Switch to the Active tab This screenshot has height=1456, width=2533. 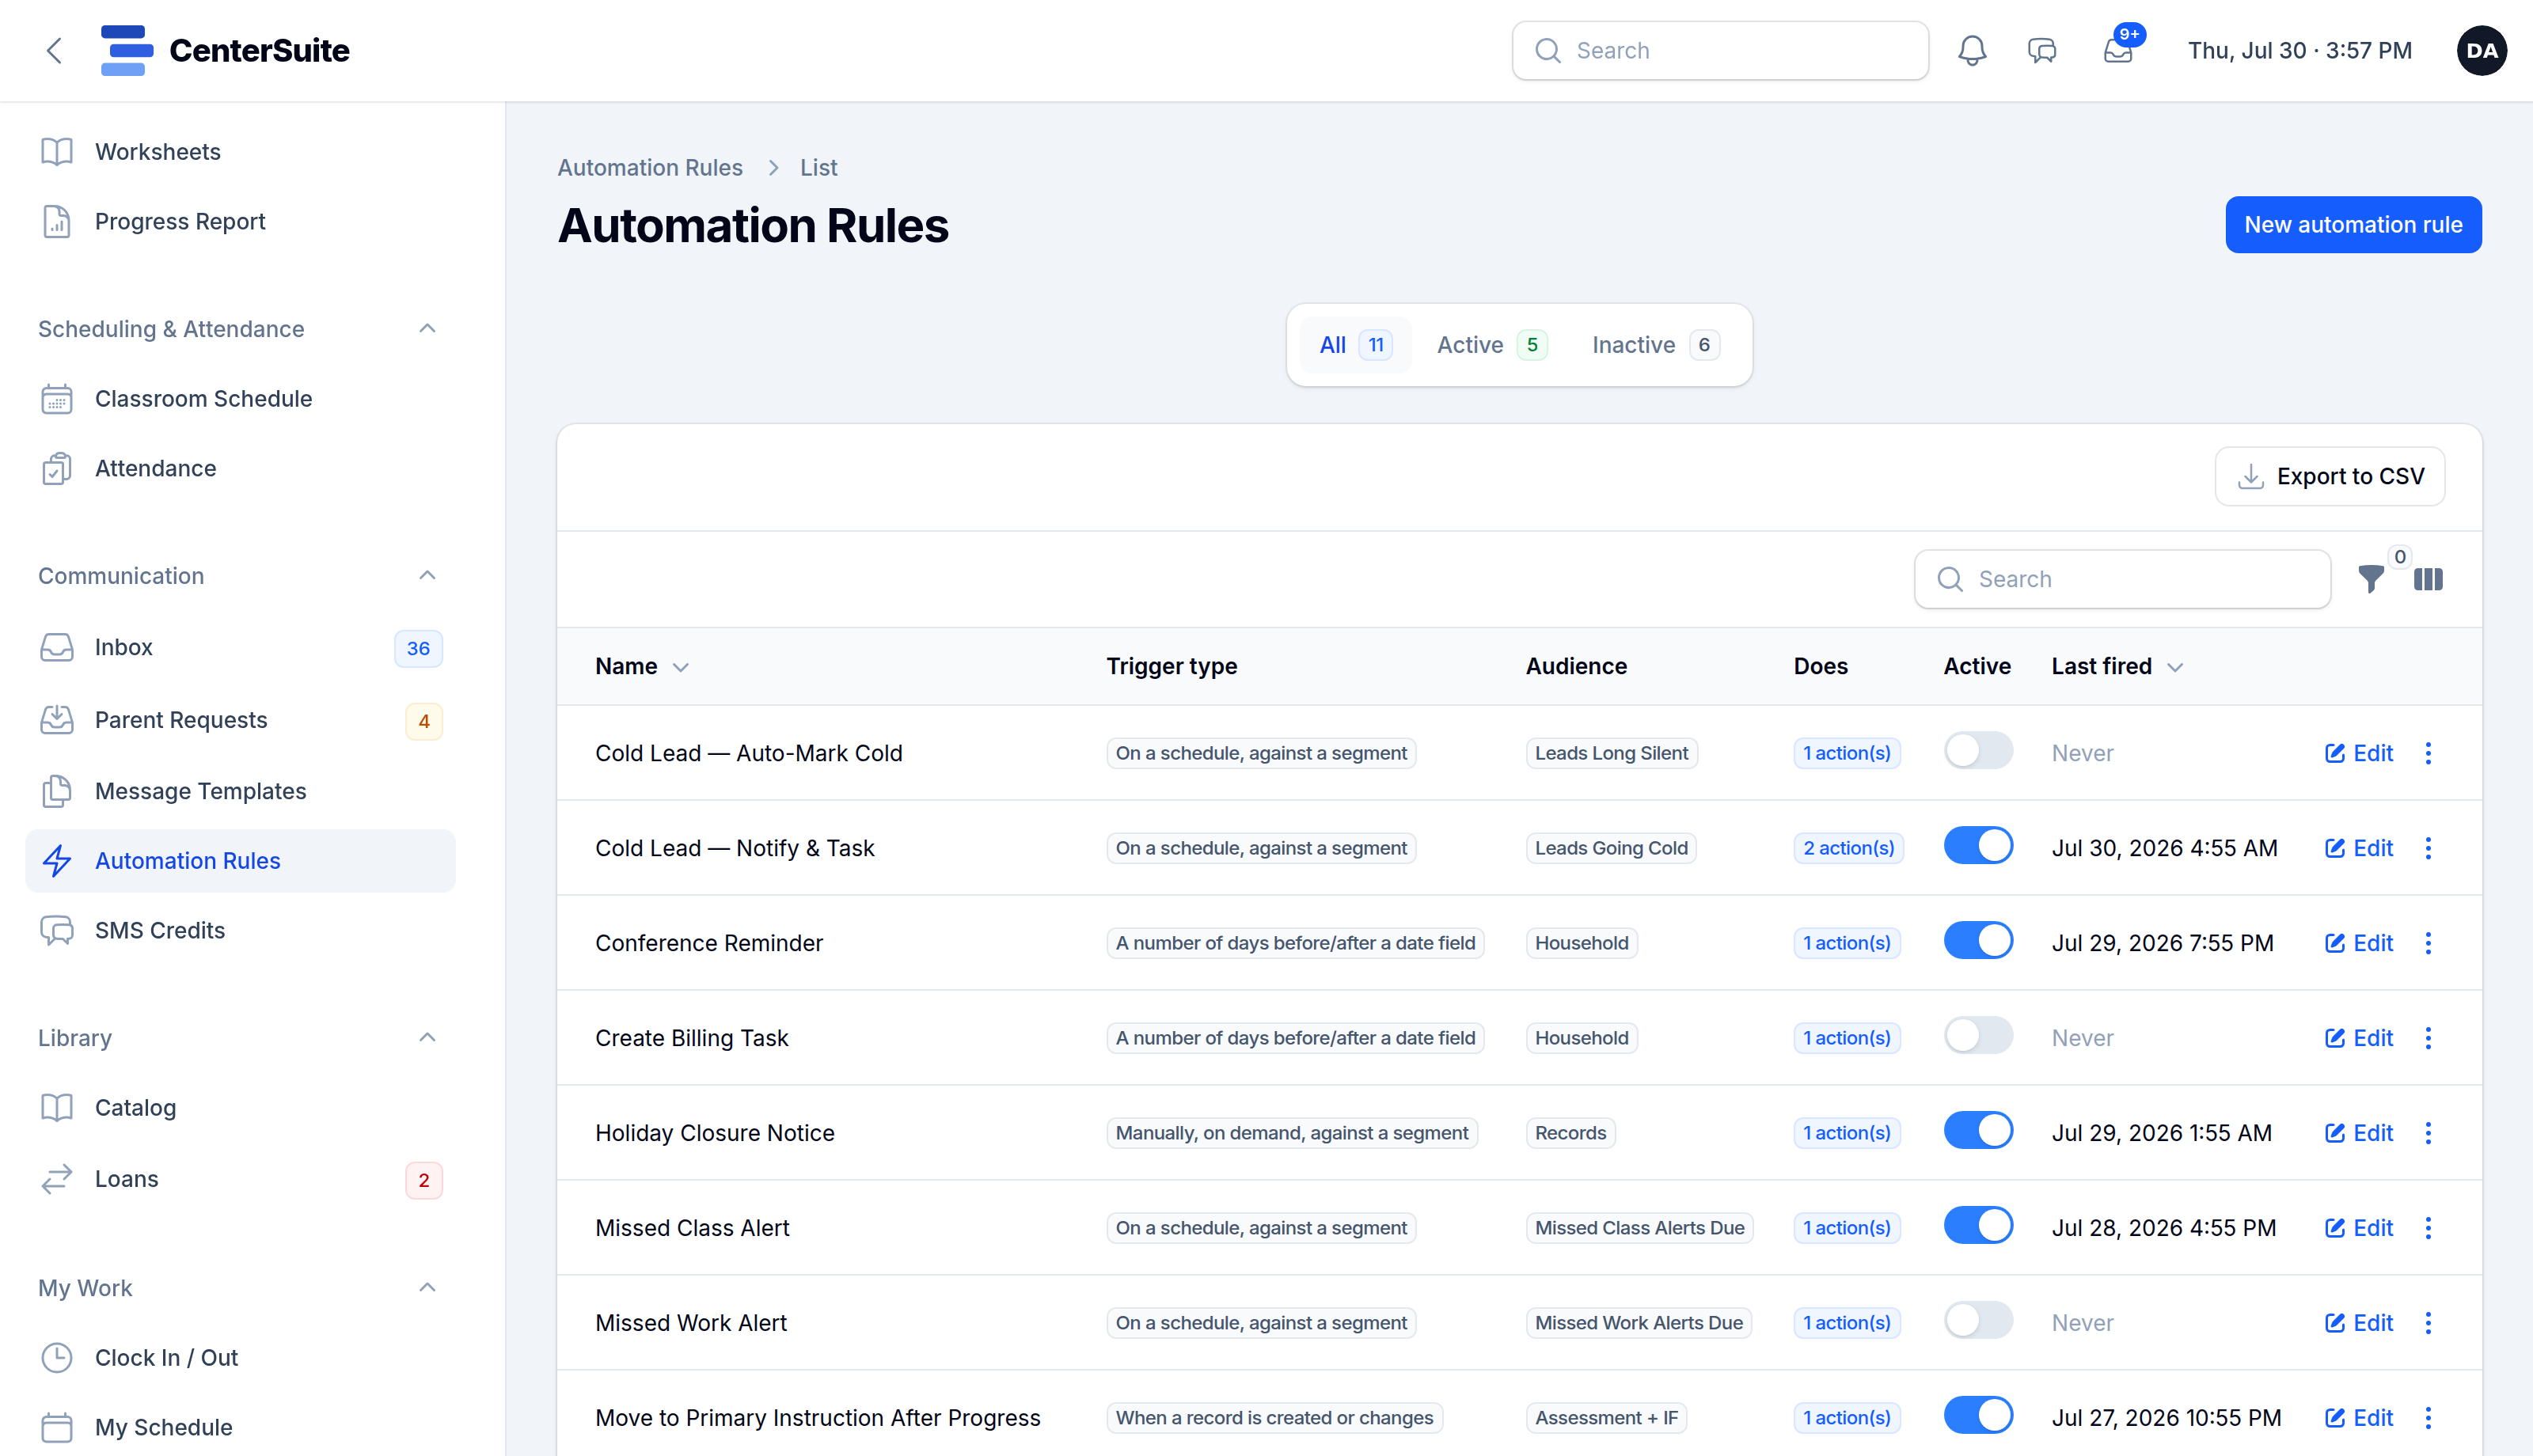tap(1491, 345)
